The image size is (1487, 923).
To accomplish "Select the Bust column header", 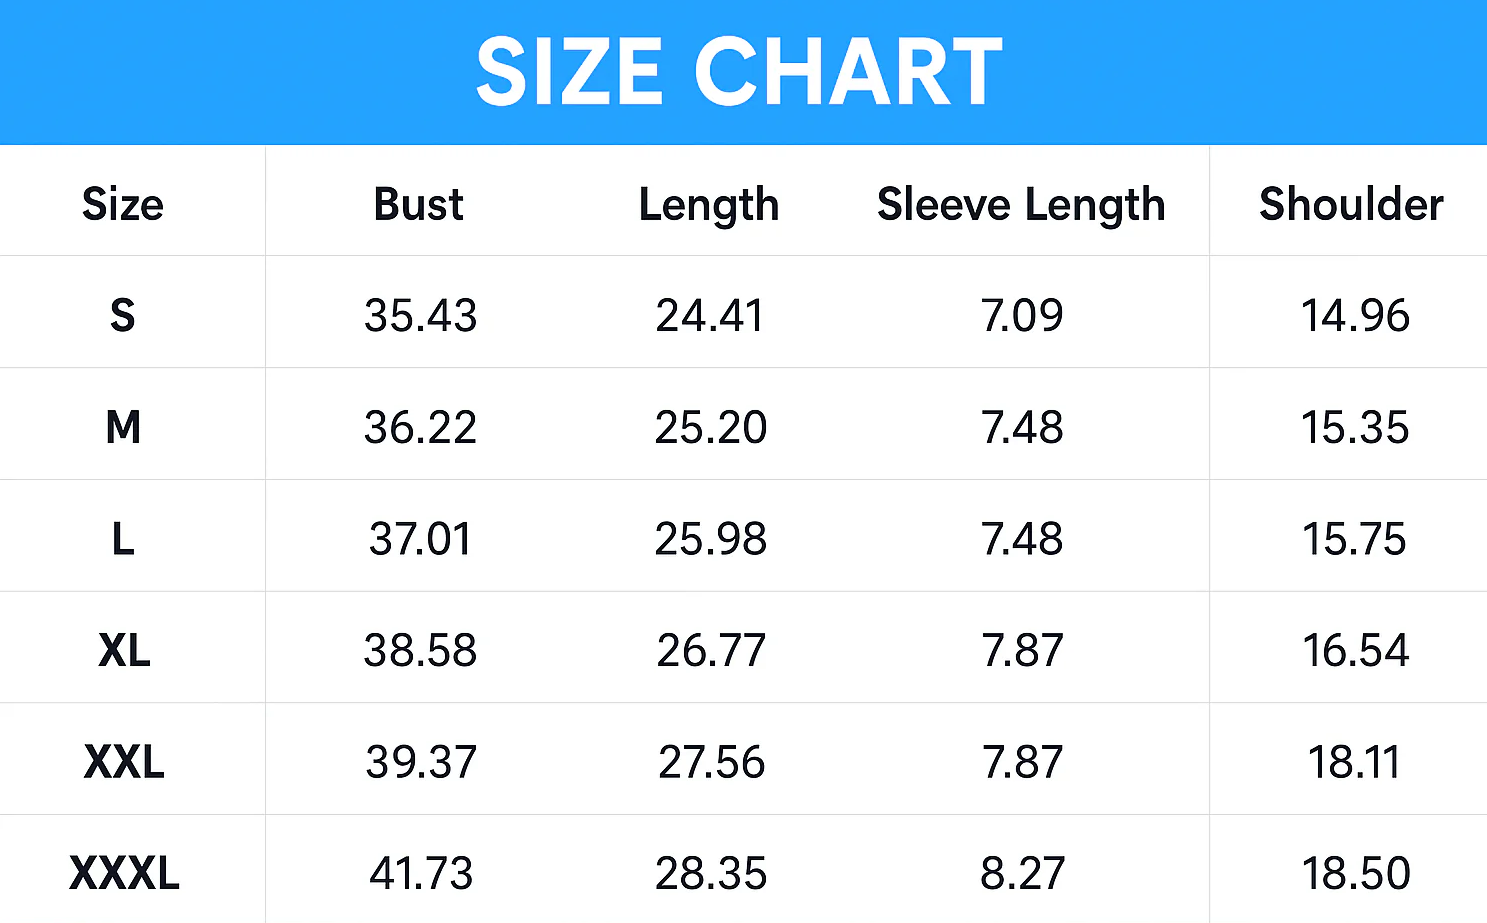I will click(419, 204).
